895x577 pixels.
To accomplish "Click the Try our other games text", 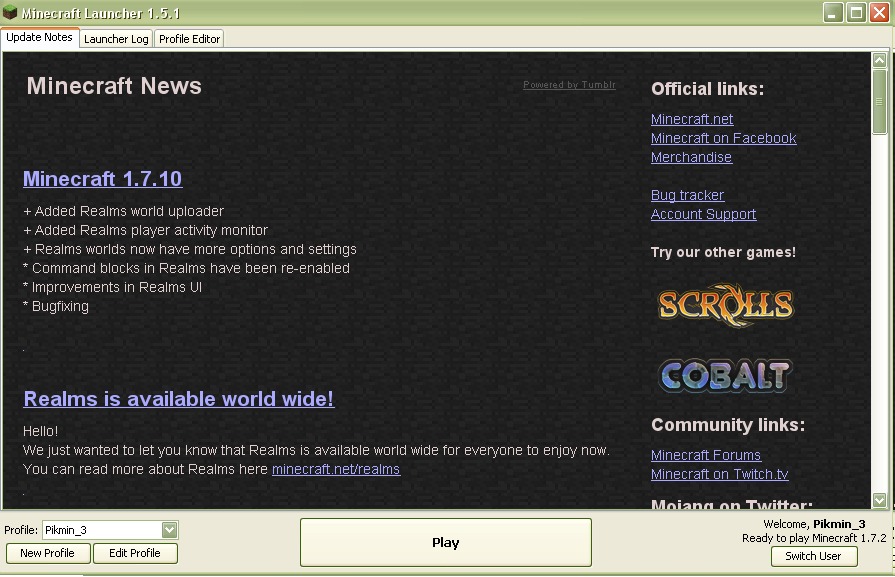I will 723,252.
